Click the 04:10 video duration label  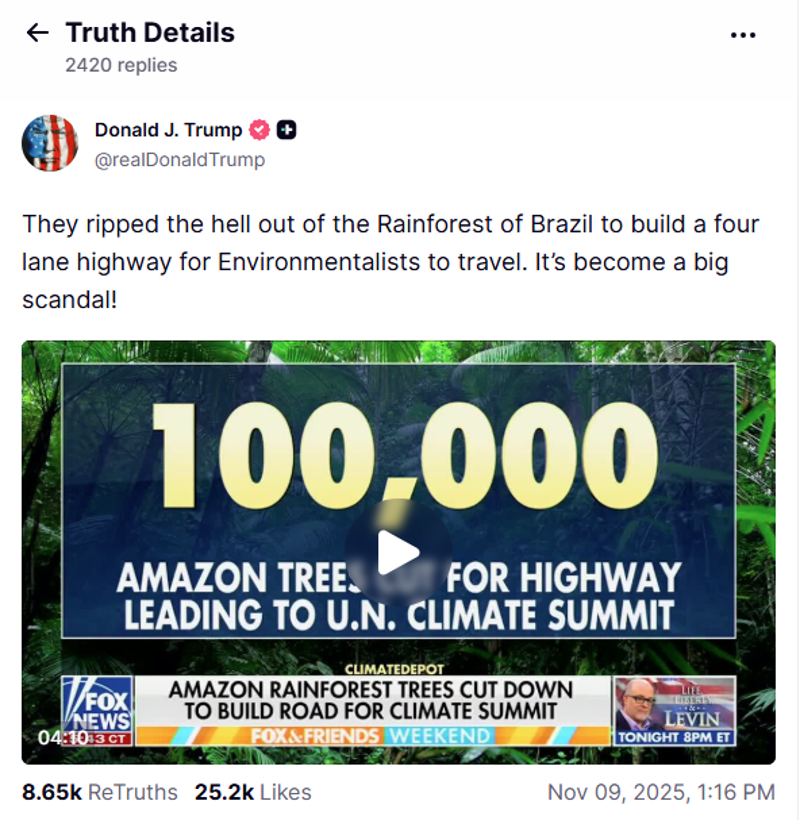tap(63, 738)
